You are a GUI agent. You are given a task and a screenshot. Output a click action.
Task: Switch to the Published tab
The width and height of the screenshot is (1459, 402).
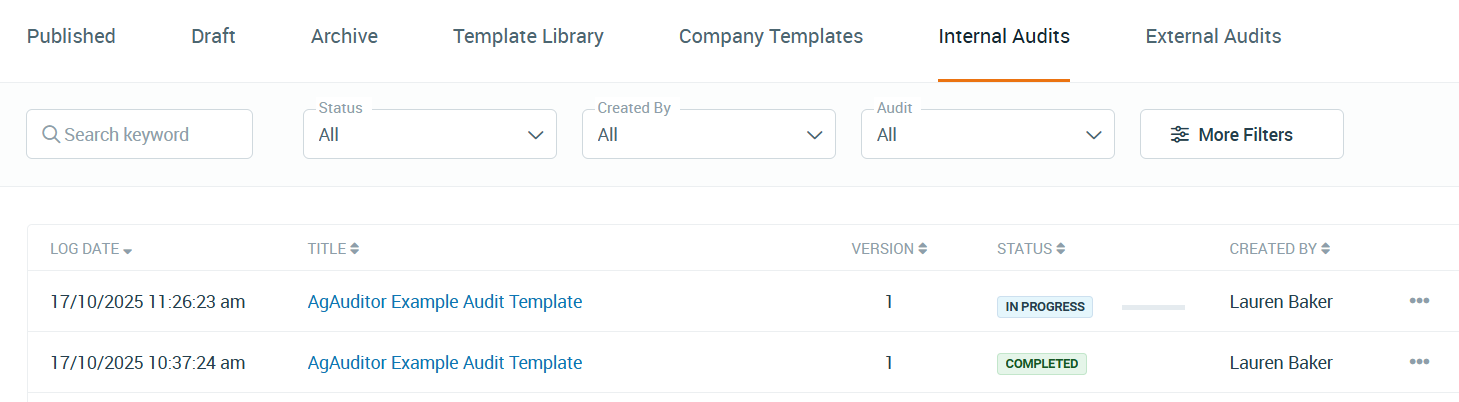coord(71,37)
